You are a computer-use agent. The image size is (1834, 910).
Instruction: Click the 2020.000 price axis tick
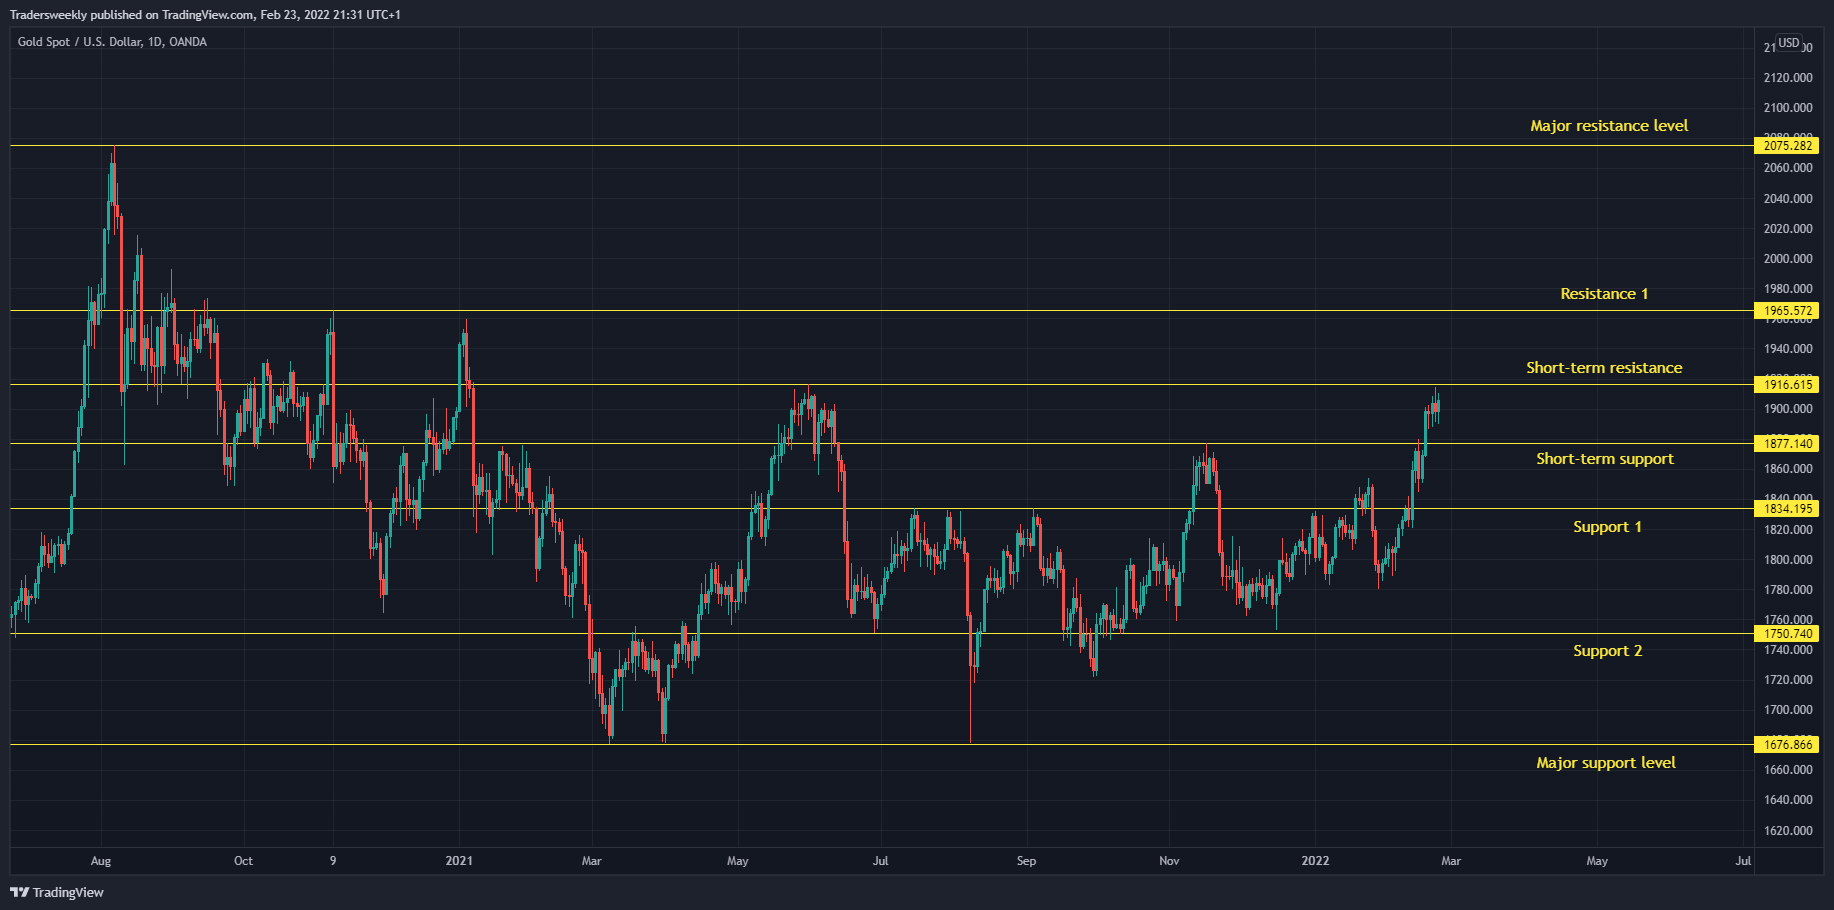[1788, 229]
